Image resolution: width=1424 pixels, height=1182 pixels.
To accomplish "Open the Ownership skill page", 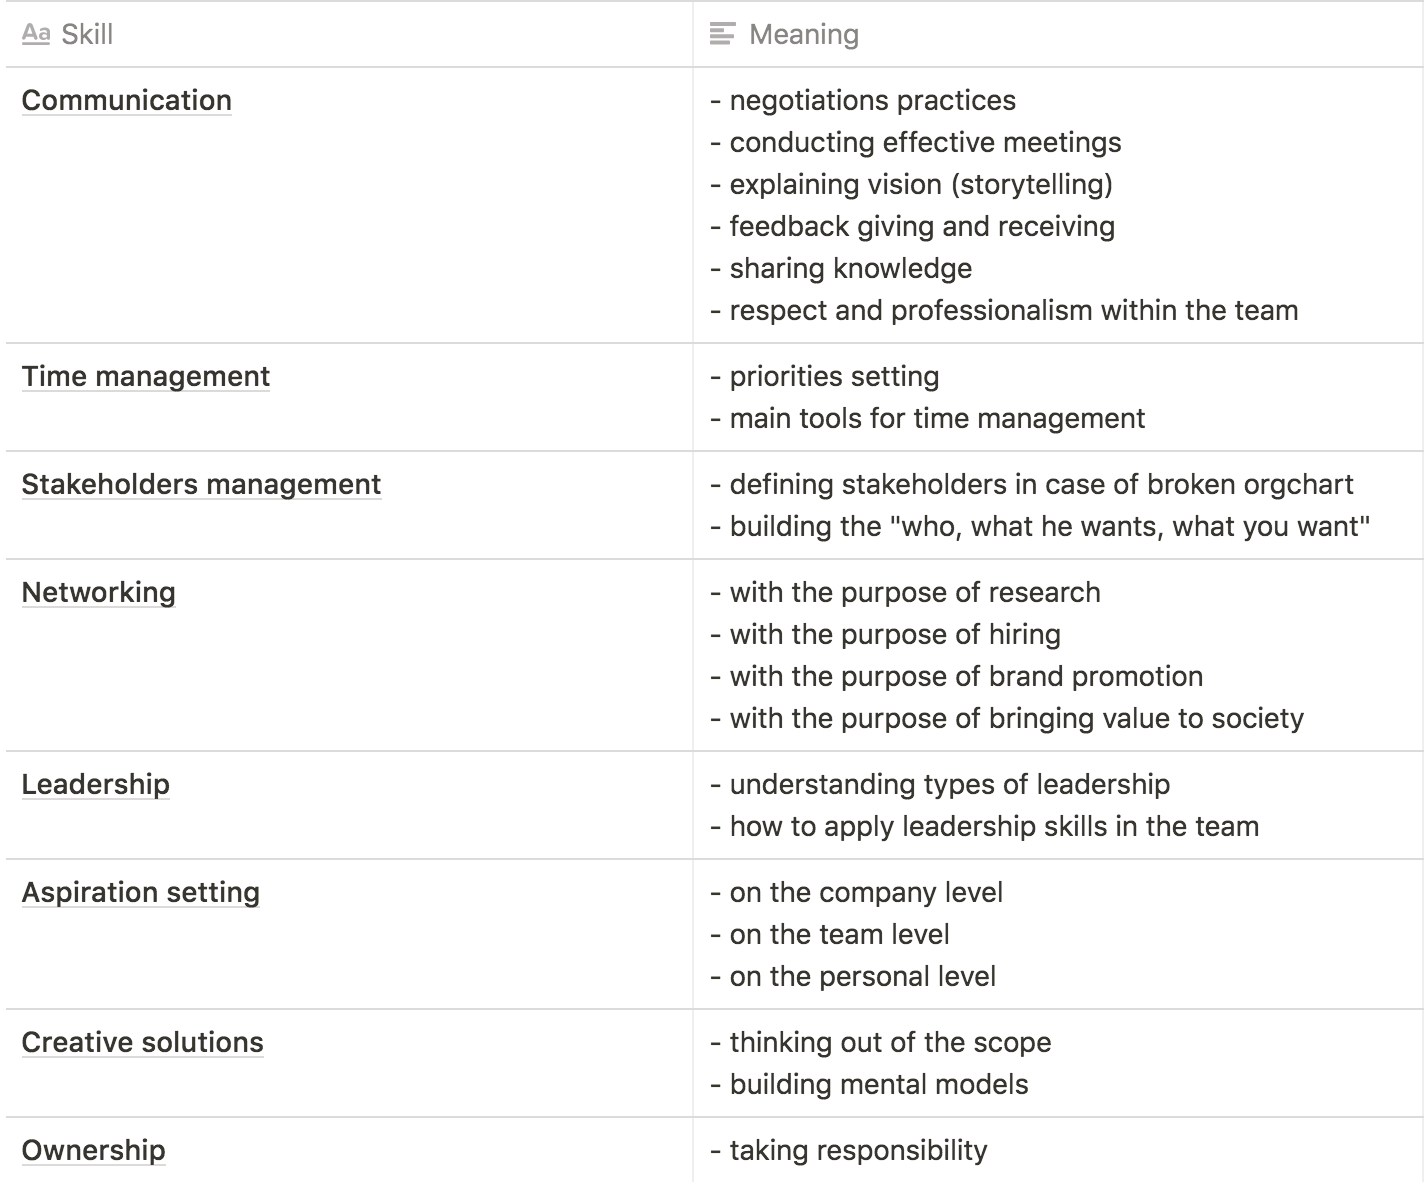I will (93, 1150).
